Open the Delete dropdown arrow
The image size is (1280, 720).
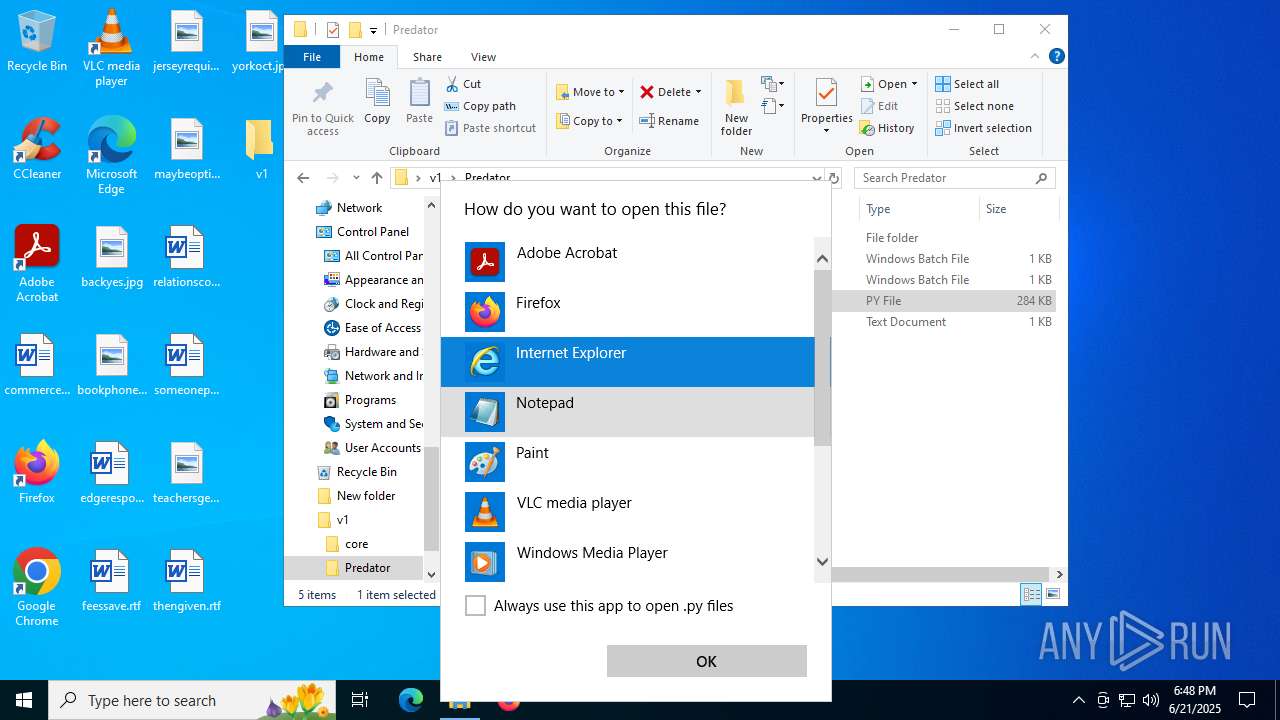tap(698, 92)
